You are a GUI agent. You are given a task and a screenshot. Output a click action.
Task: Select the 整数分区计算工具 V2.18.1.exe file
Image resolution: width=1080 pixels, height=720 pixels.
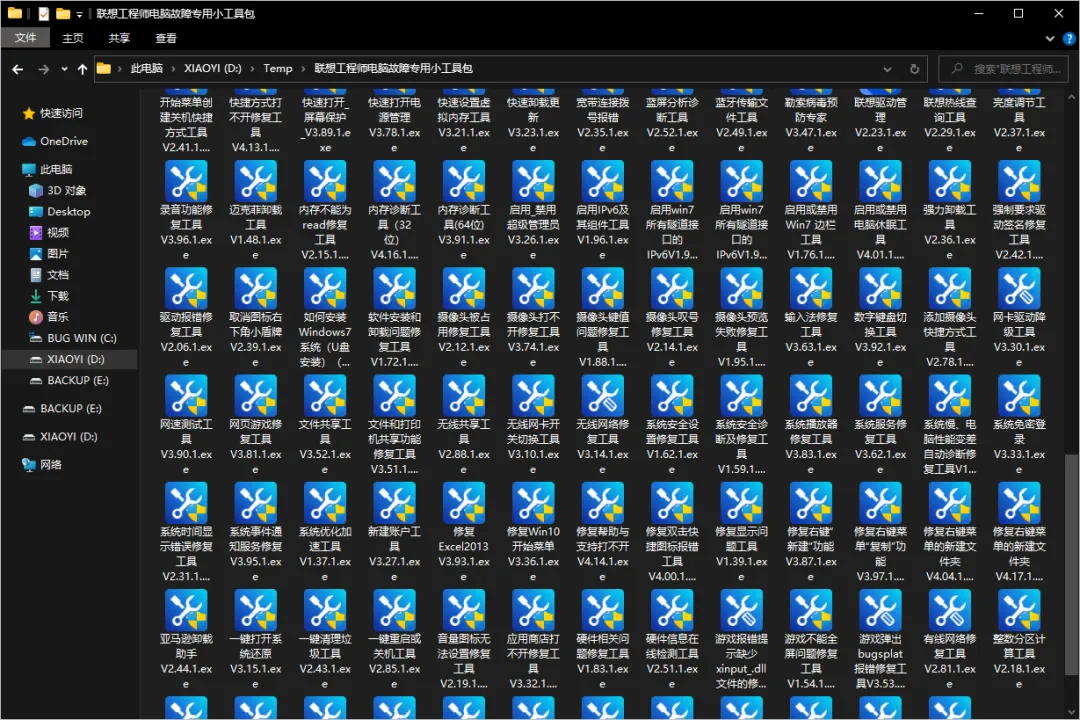point(1019,640)
